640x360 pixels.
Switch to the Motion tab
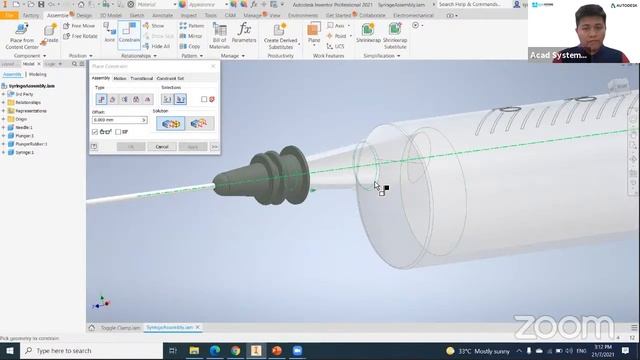point(120,78)
